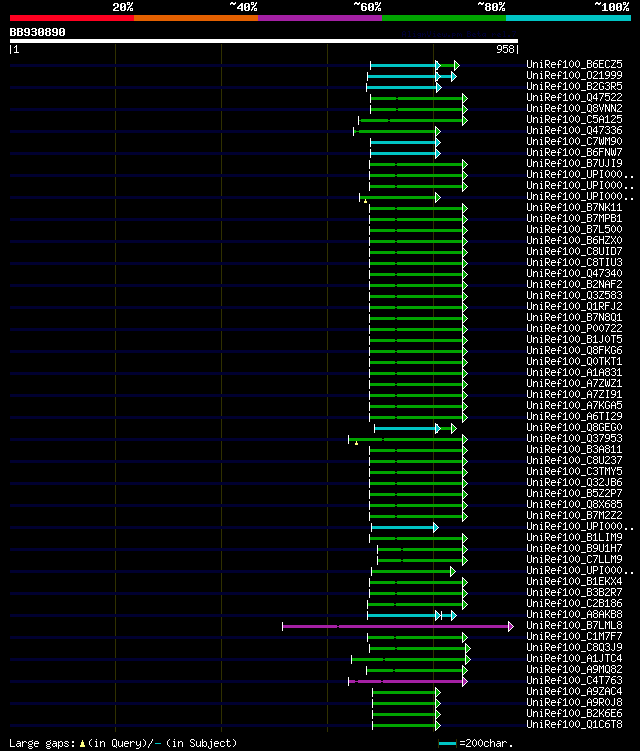Click the cyan 200char scale legend bar
640x751 pixels.
pos(447,744)
